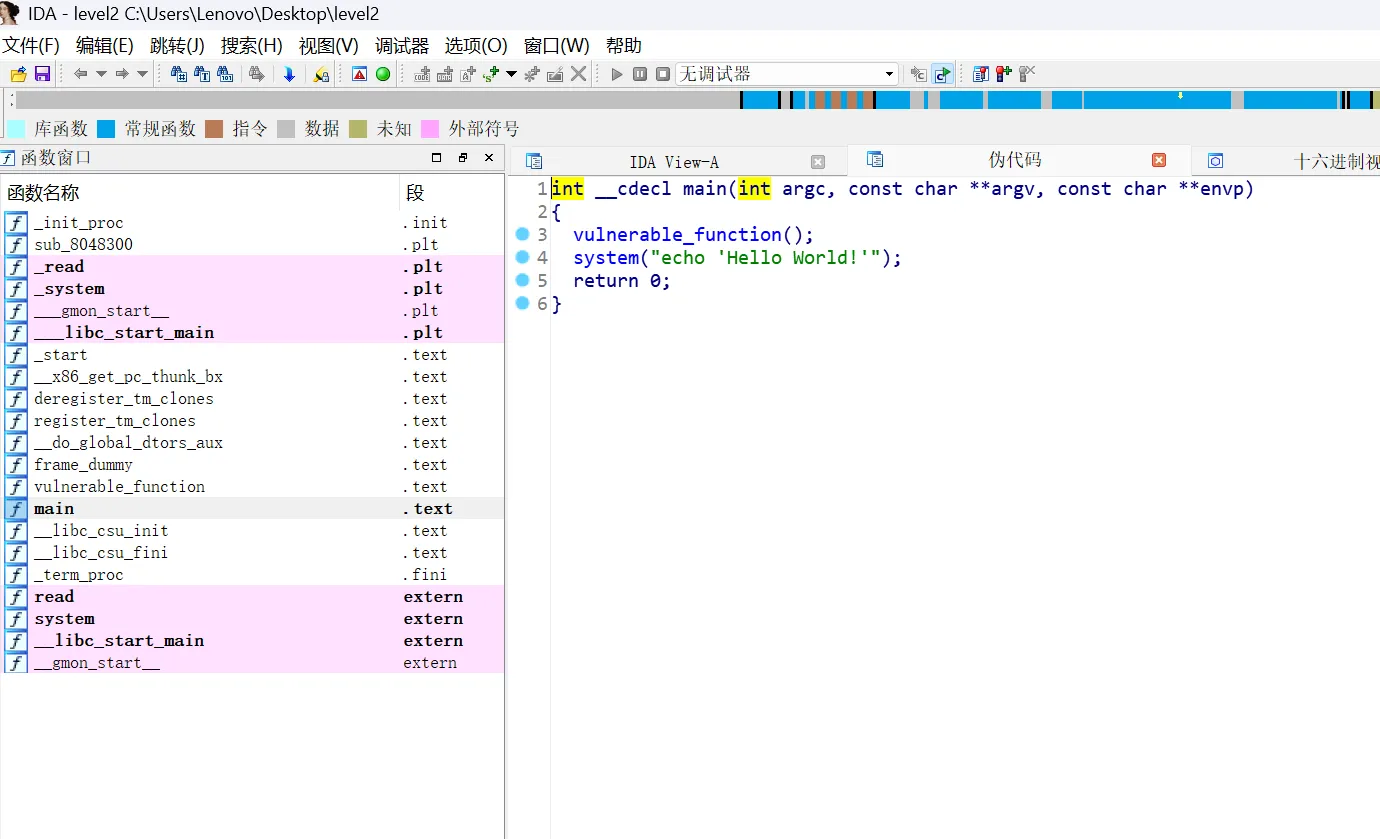Viewport: 1380px width, 839px height.
Task: Open the 视图(V) menu
Action: click(x=329, y=46)
